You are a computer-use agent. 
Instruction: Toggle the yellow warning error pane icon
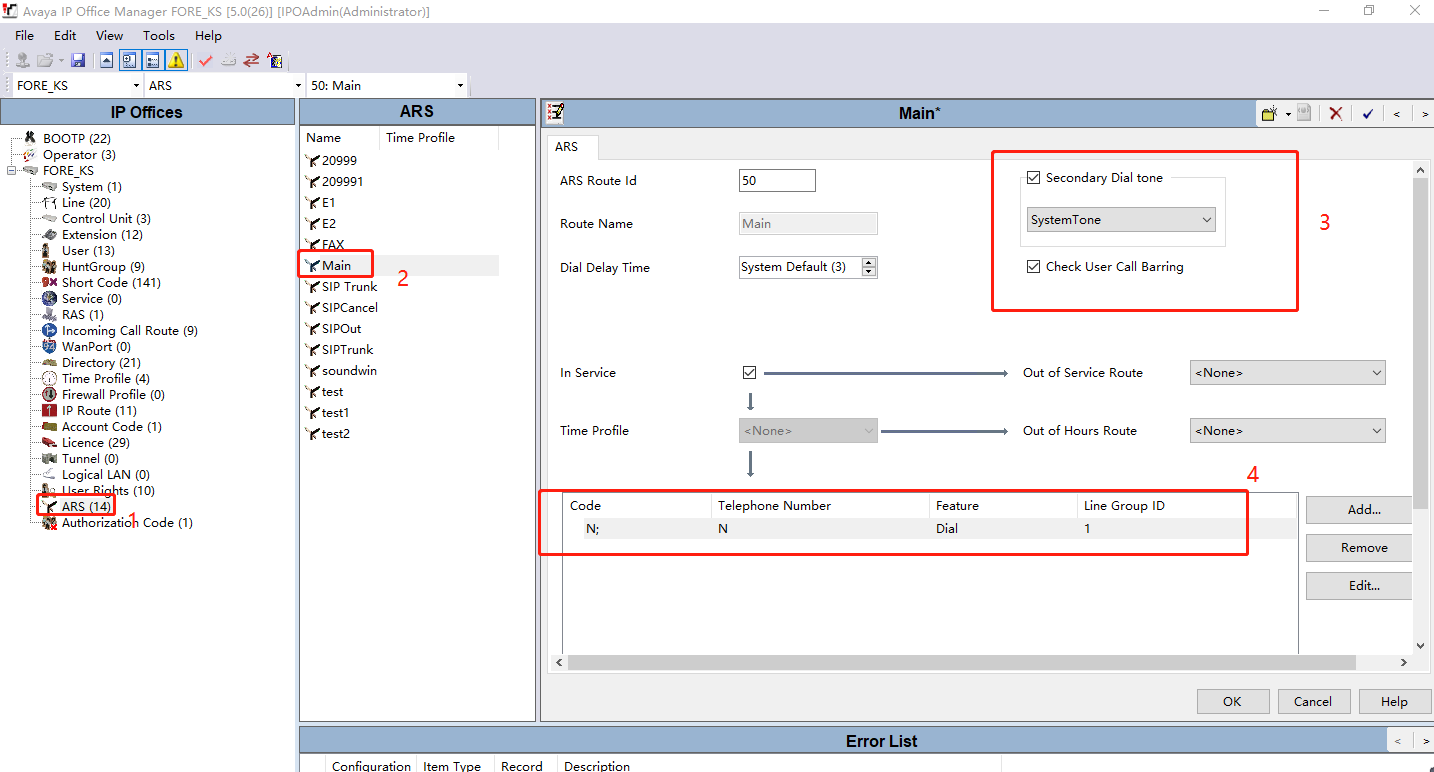click(176, 60)
